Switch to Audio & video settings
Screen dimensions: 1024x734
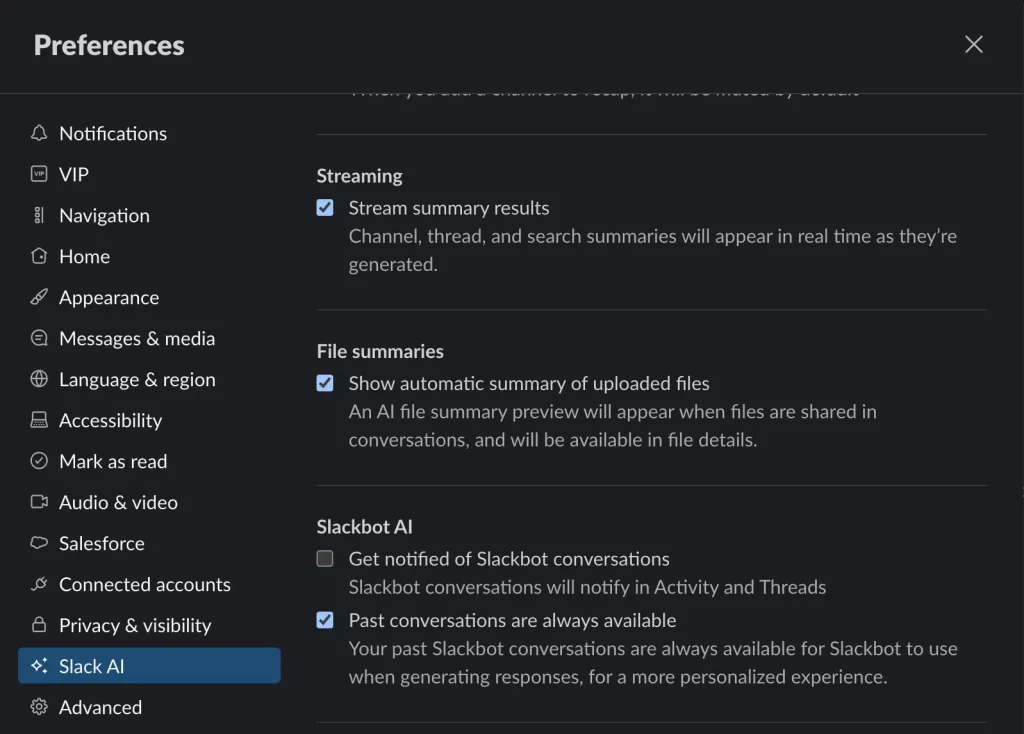[118, 502]
